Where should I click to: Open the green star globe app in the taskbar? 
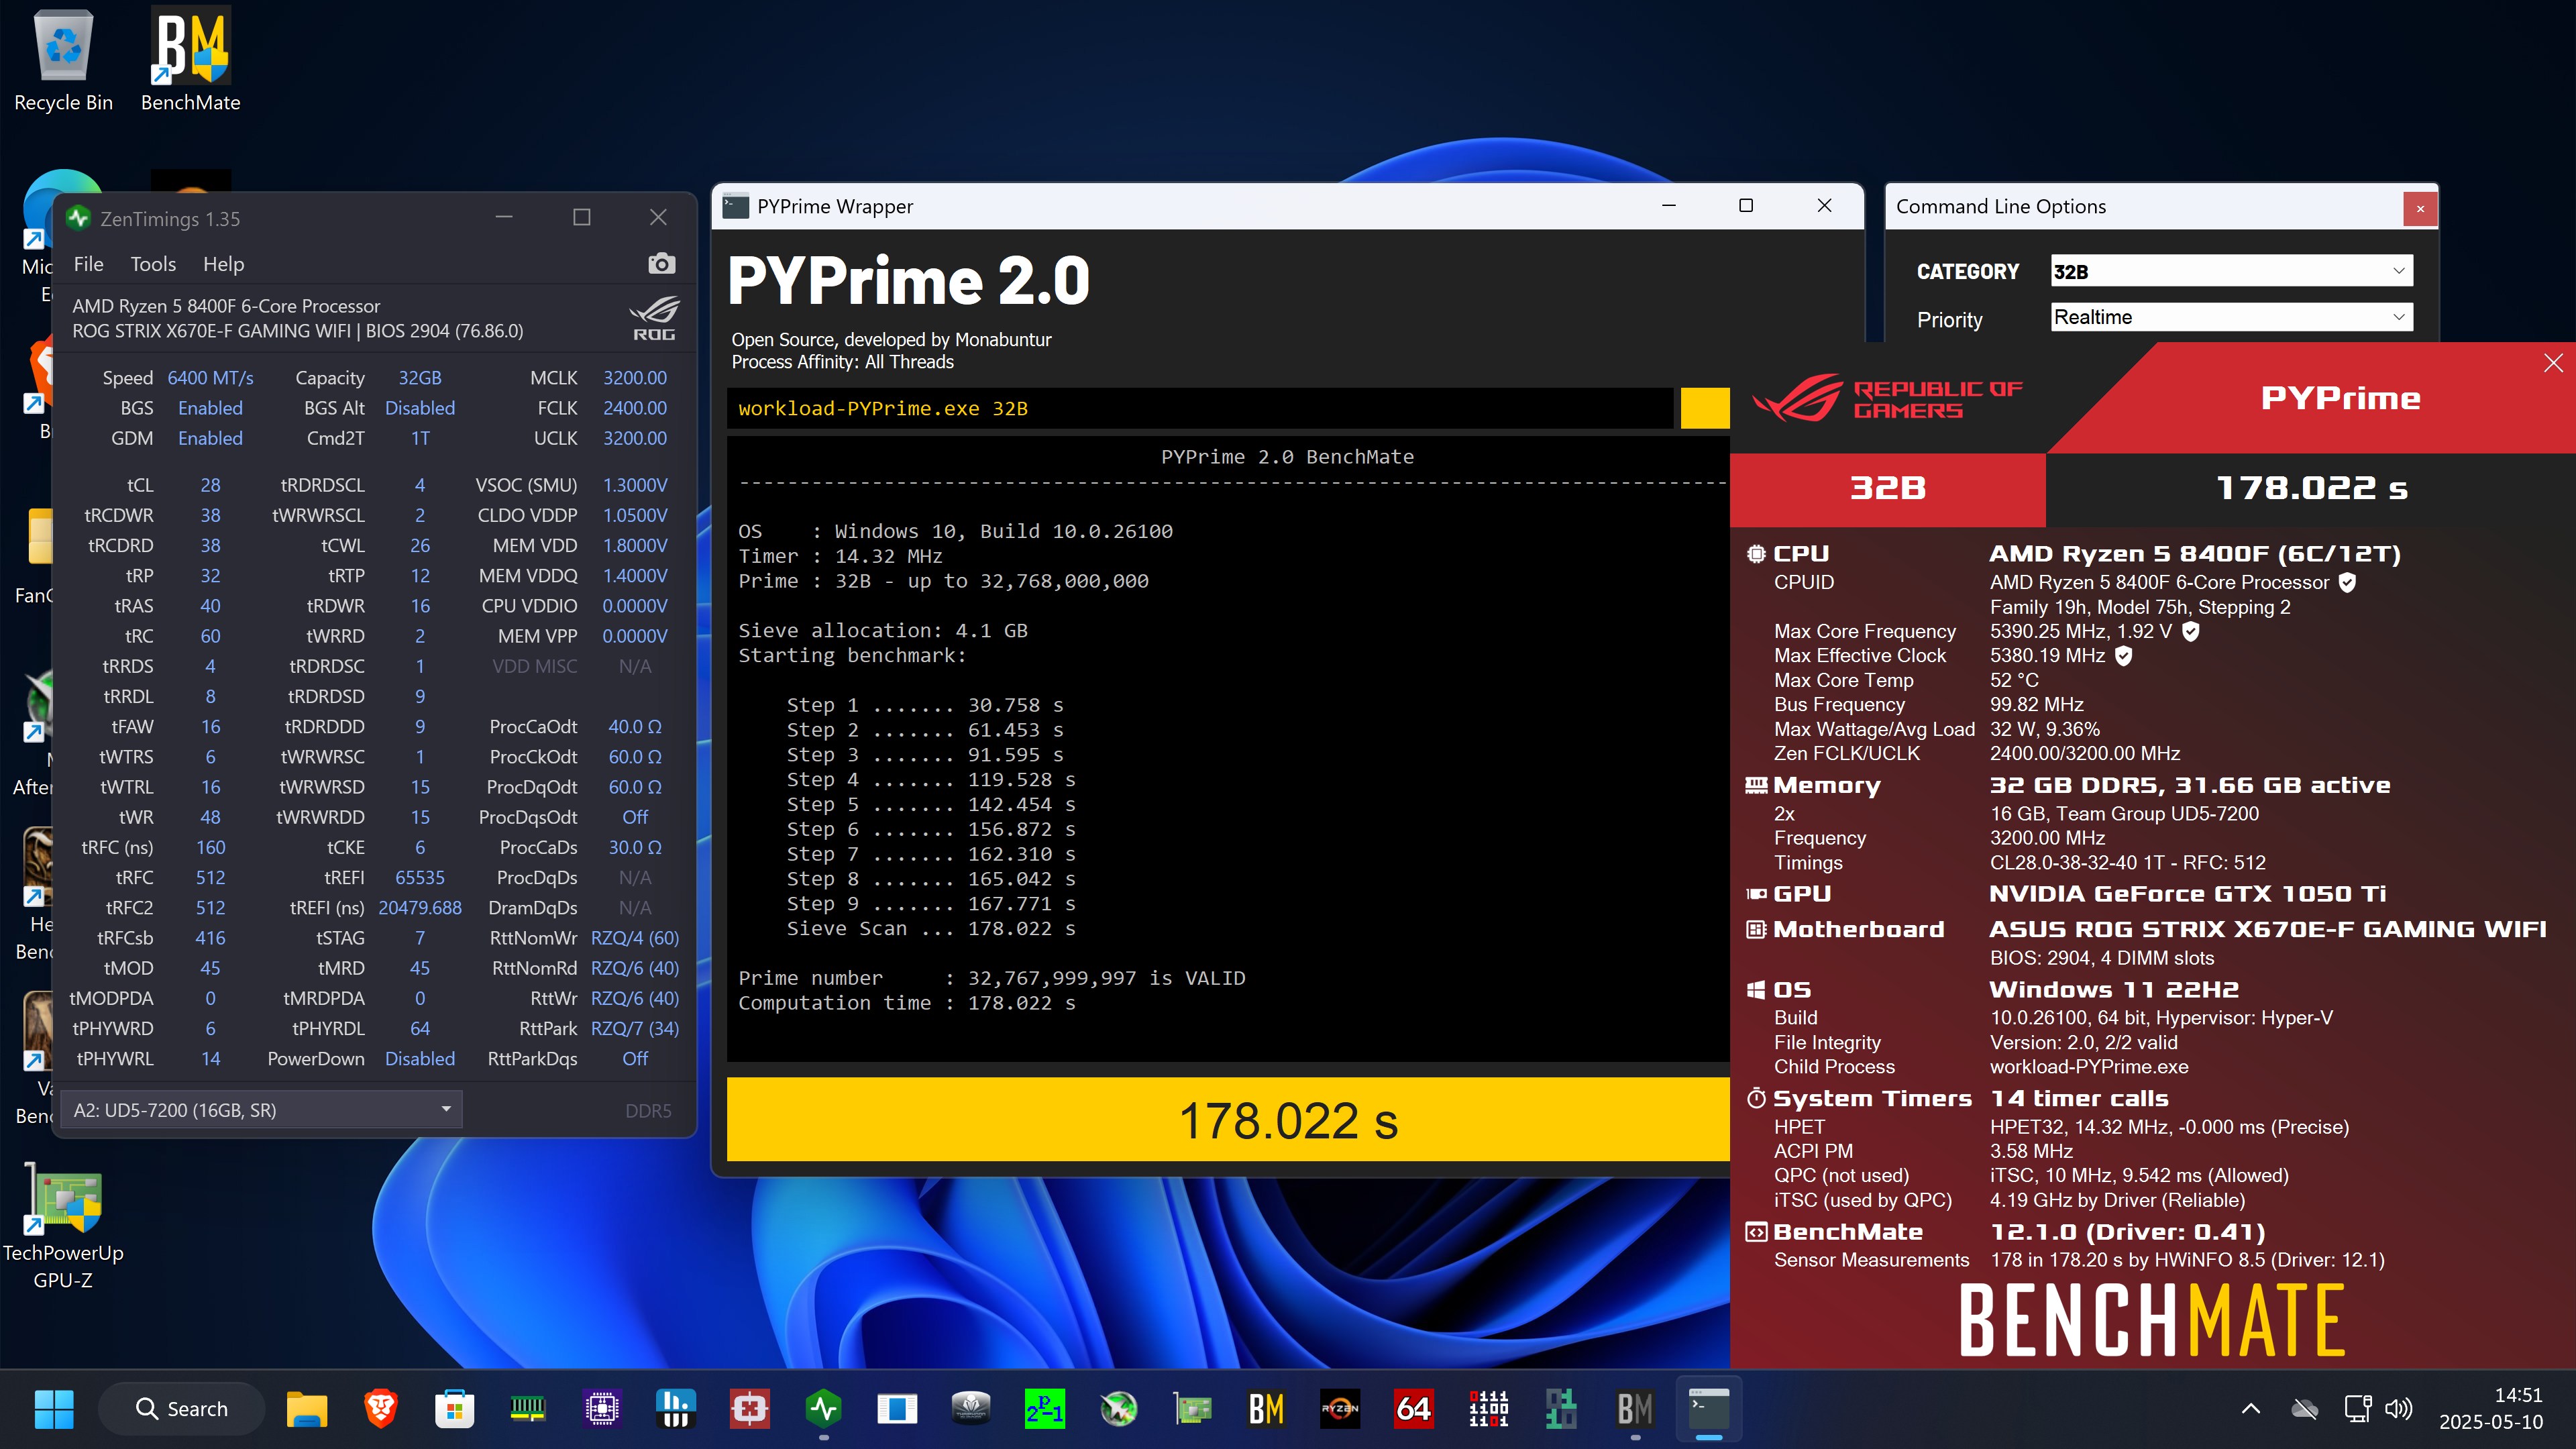tap(1119, 1409)
